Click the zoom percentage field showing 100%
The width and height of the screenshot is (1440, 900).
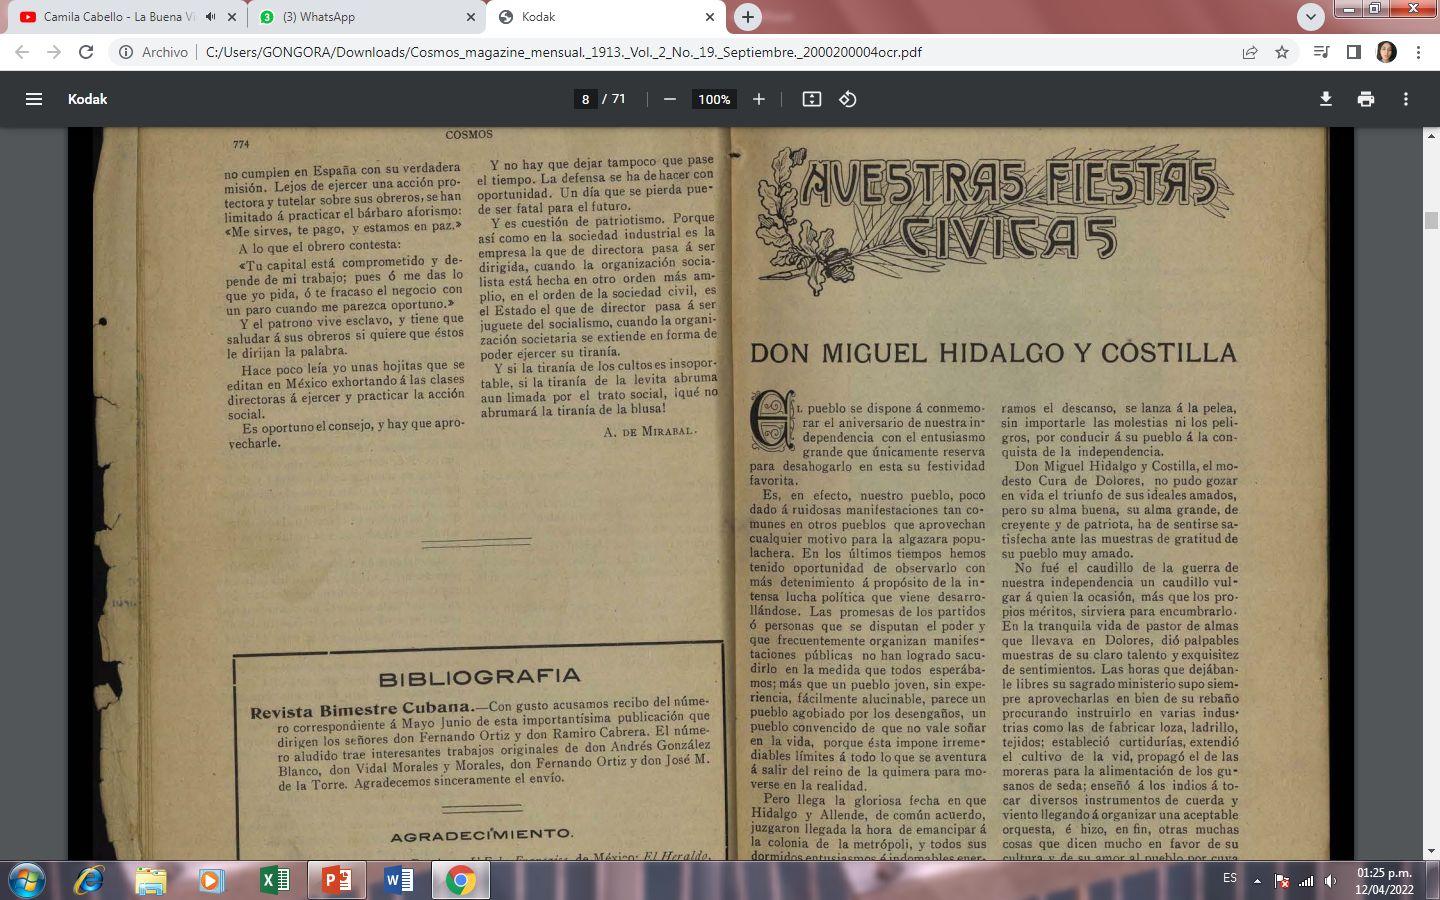714,99
